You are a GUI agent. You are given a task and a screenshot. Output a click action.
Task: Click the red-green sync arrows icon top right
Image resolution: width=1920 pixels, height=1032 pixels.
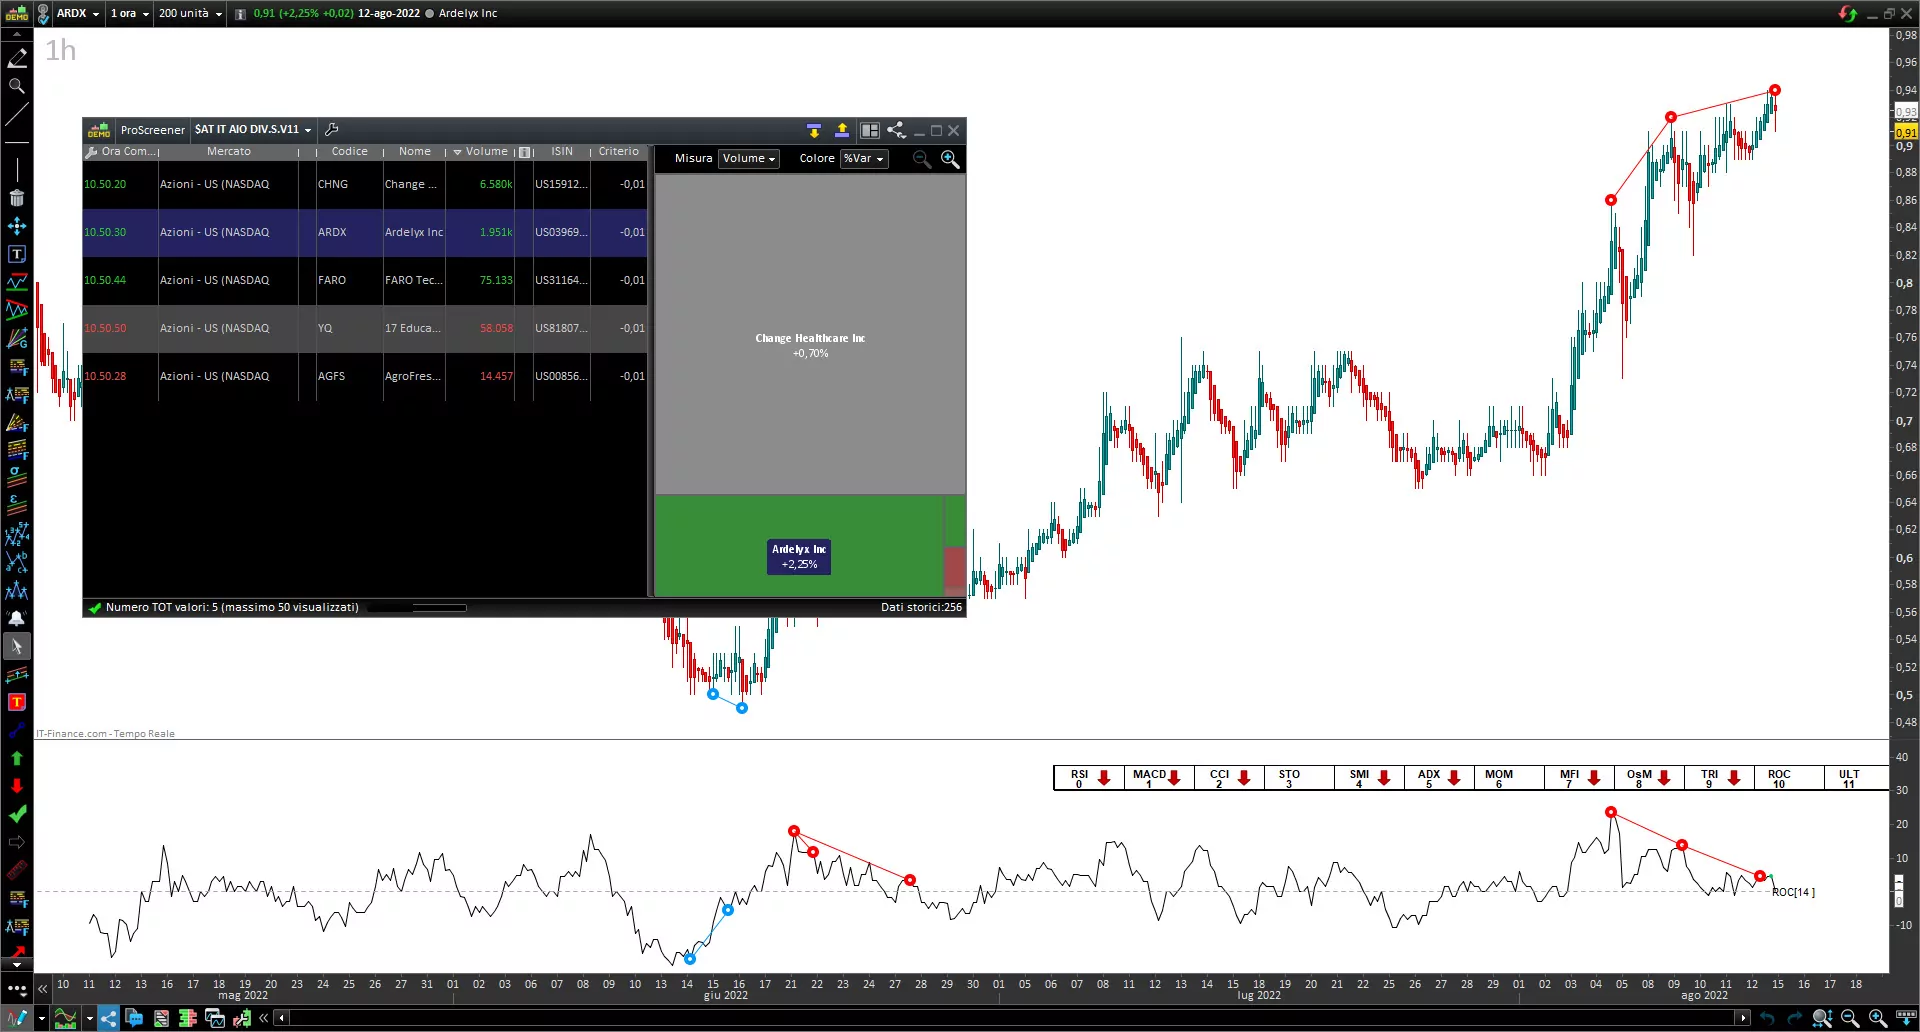point(1847,13)
